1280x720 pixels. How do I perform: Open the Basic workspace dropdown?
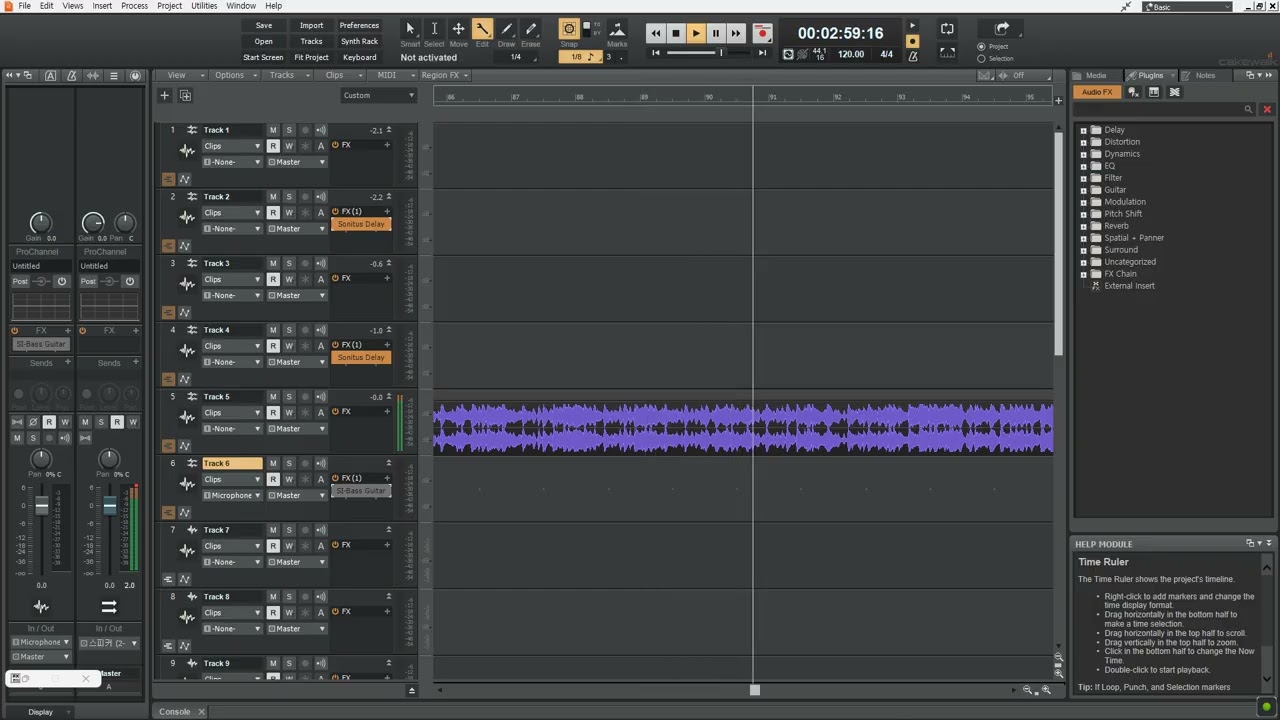point(1187,7)
